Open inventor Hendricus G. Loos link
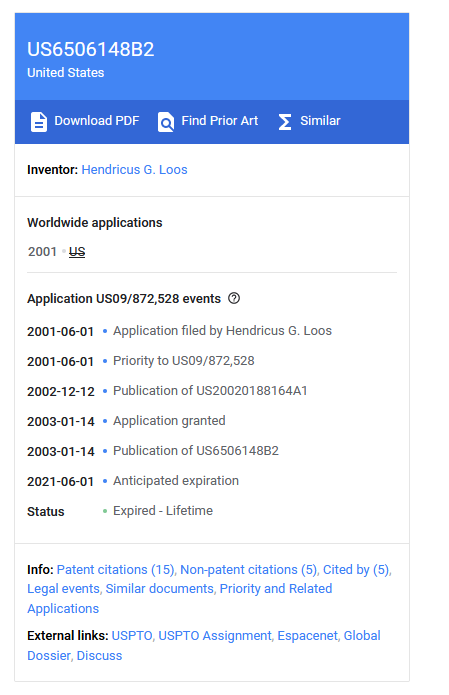This screenshot has width=449, height=695. [x=134, y=170]
